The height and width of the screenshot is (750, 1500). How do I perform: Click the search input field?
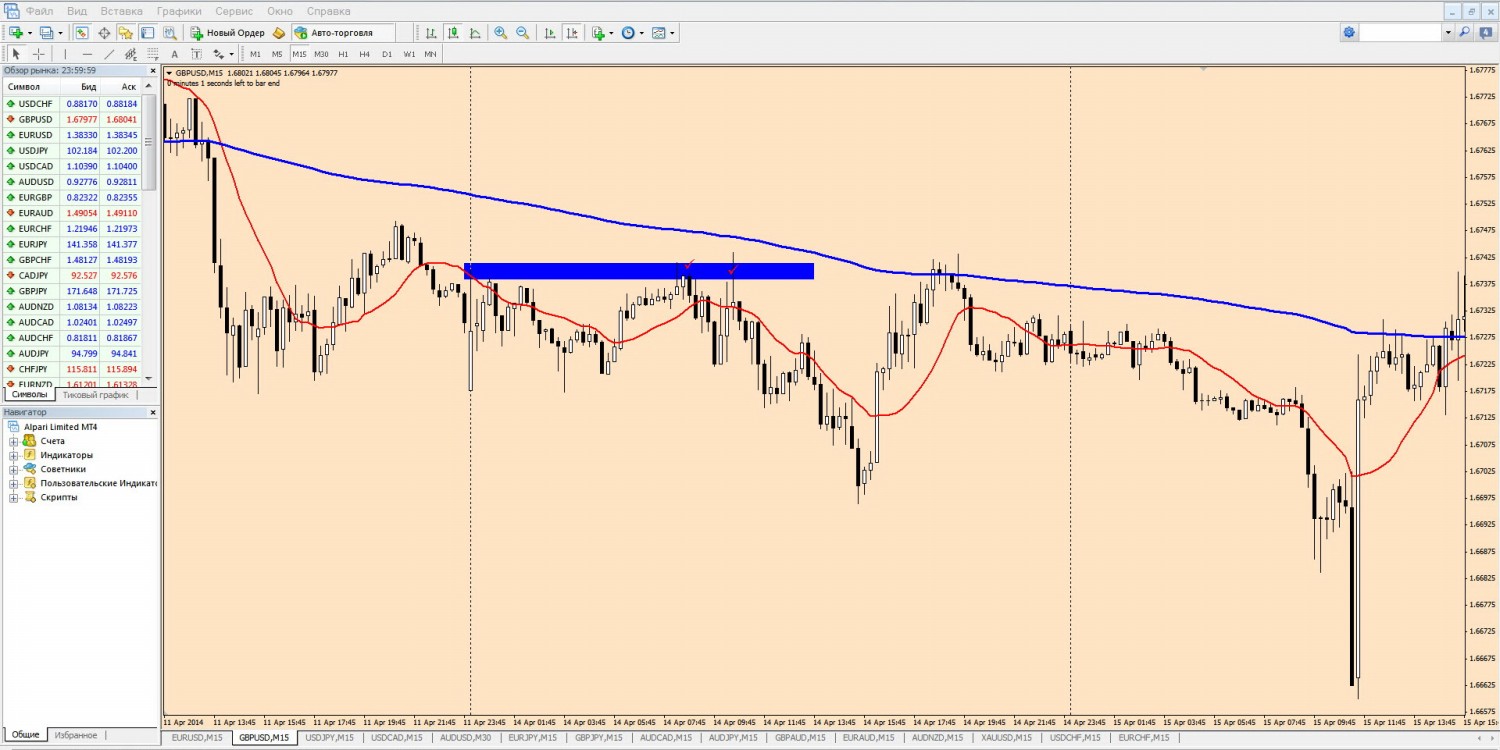click(1400, 33)
